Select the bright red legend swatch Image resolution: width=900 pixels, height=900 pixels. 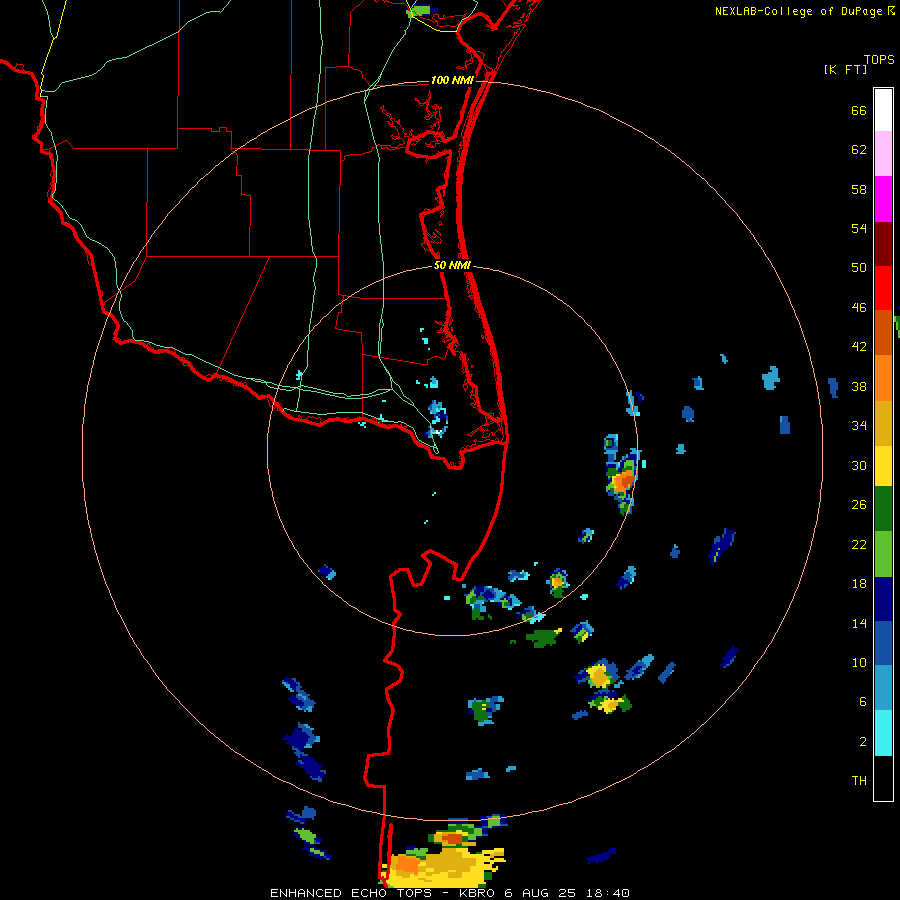(x=883, y=288)
